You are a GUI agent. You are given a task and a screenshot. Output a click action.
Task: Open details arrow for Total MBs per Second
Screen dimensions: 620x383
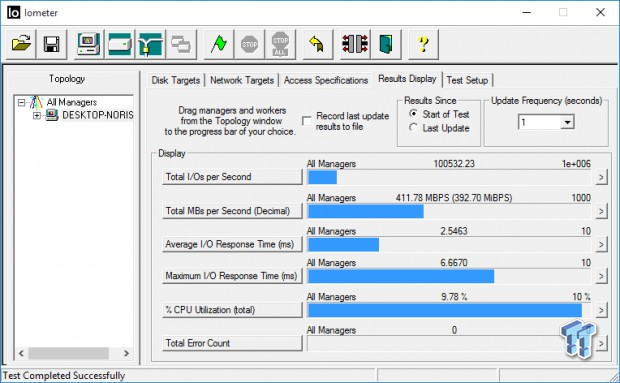(x=601, y=211)
